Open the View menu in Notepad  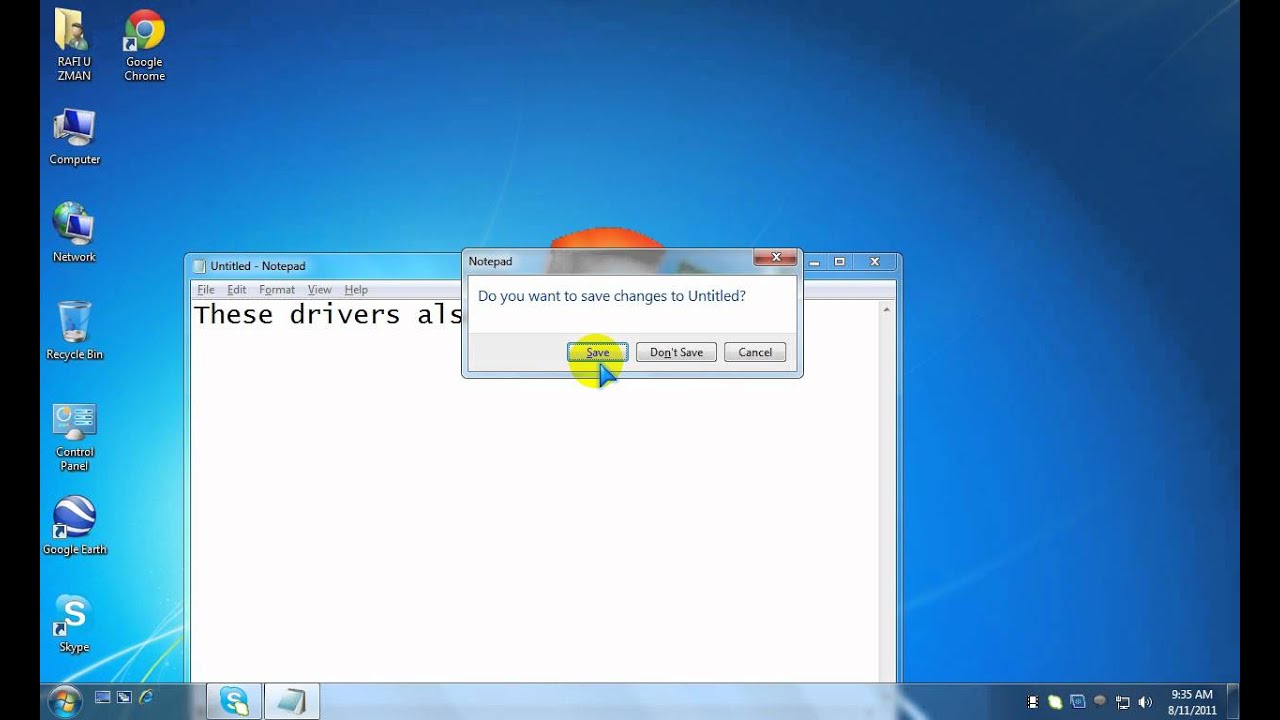tap(319, 290)
